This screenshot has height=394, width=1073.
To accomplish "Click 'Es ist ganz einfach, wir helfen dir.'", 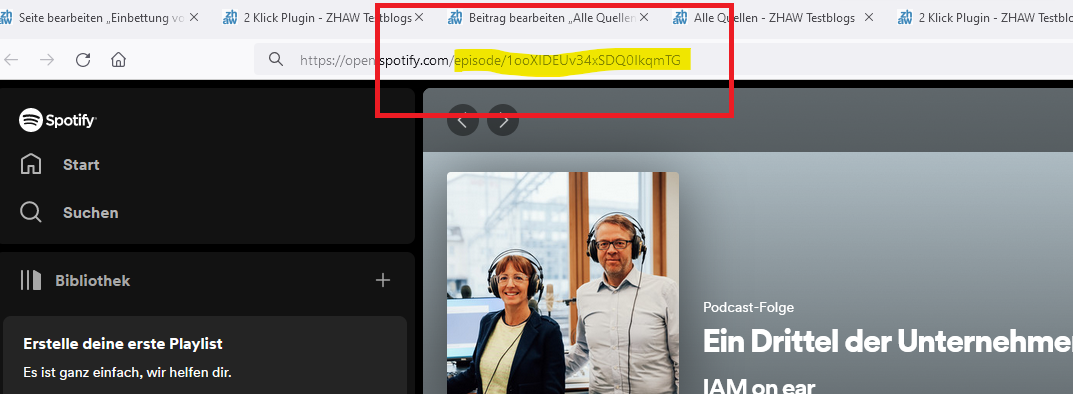I will point(127,373).
